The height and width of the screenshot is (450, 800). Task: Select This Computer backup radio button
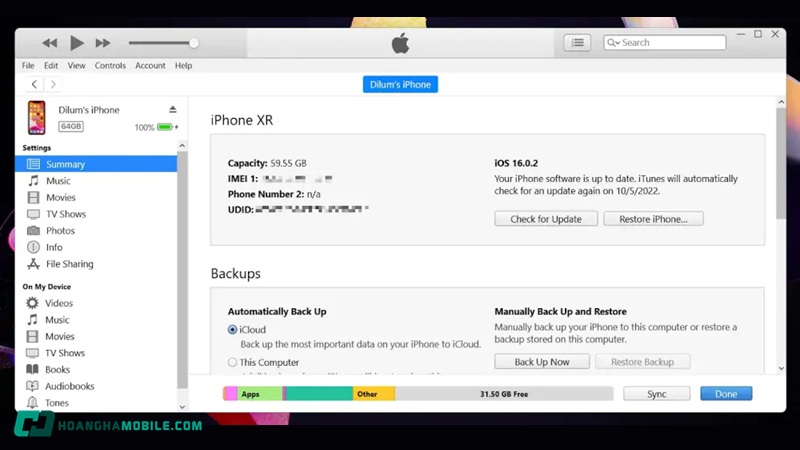pyautogui.click(x=232, y=362)
